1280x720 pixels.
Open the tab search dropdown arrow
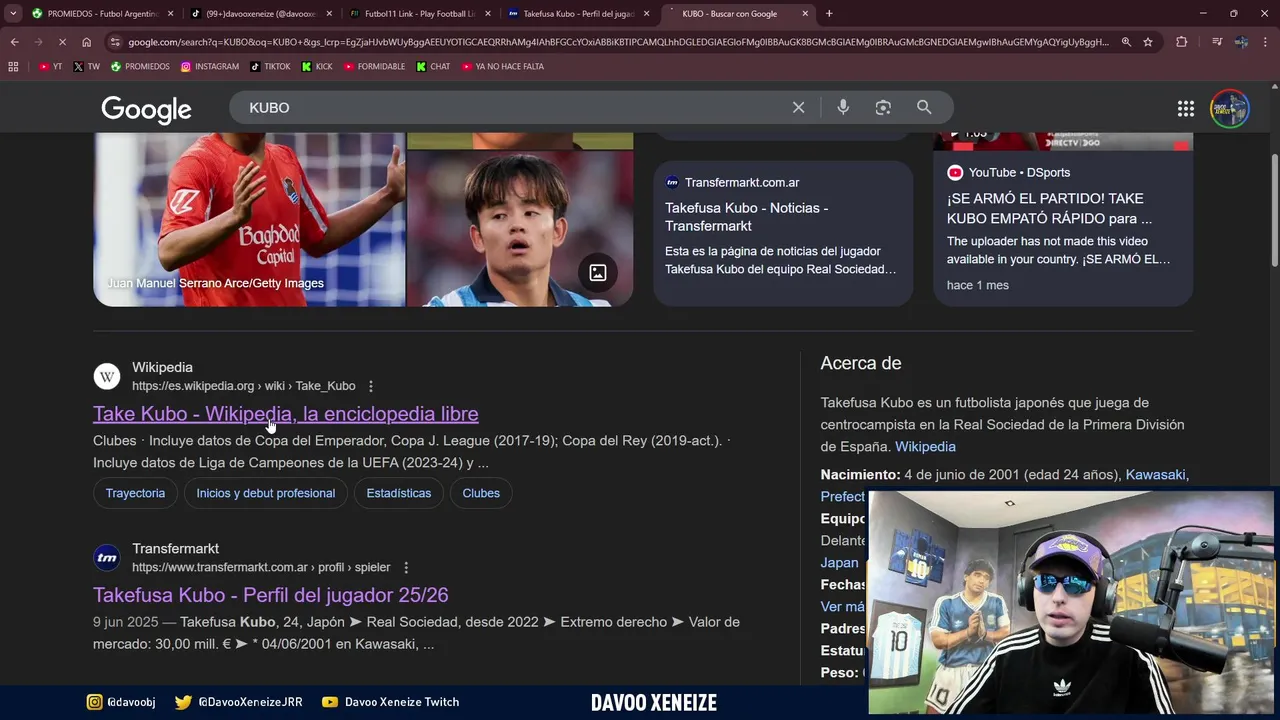click(13, 14)
